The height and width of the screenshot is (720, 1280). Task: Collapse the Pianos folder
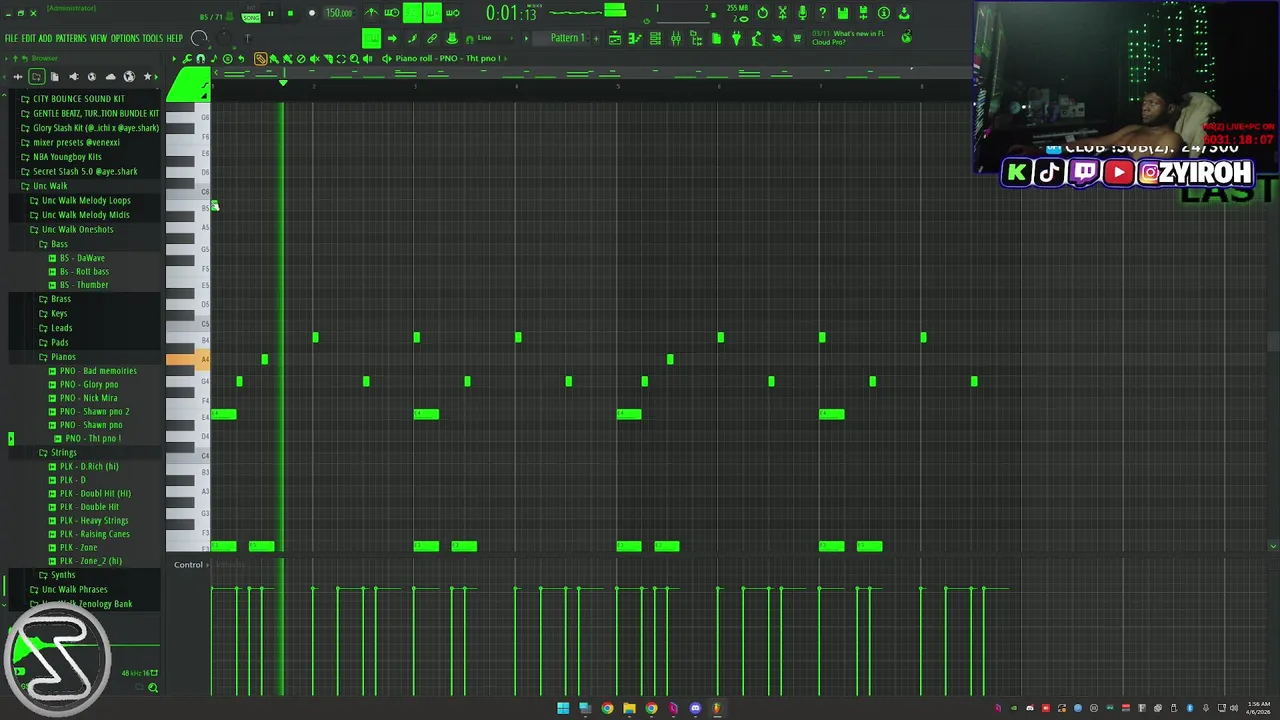coord(63,357)
